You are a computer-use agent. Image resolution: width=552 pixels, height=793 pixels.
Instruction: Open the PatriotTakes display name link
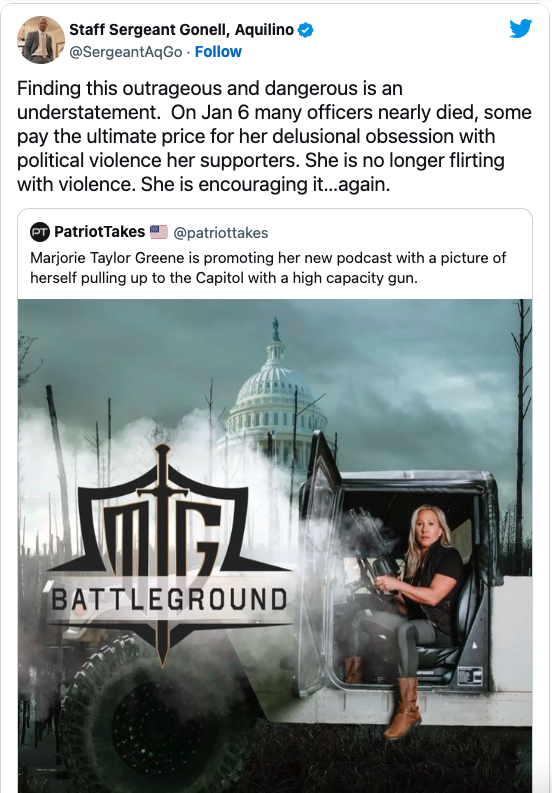tap(100, 232)
